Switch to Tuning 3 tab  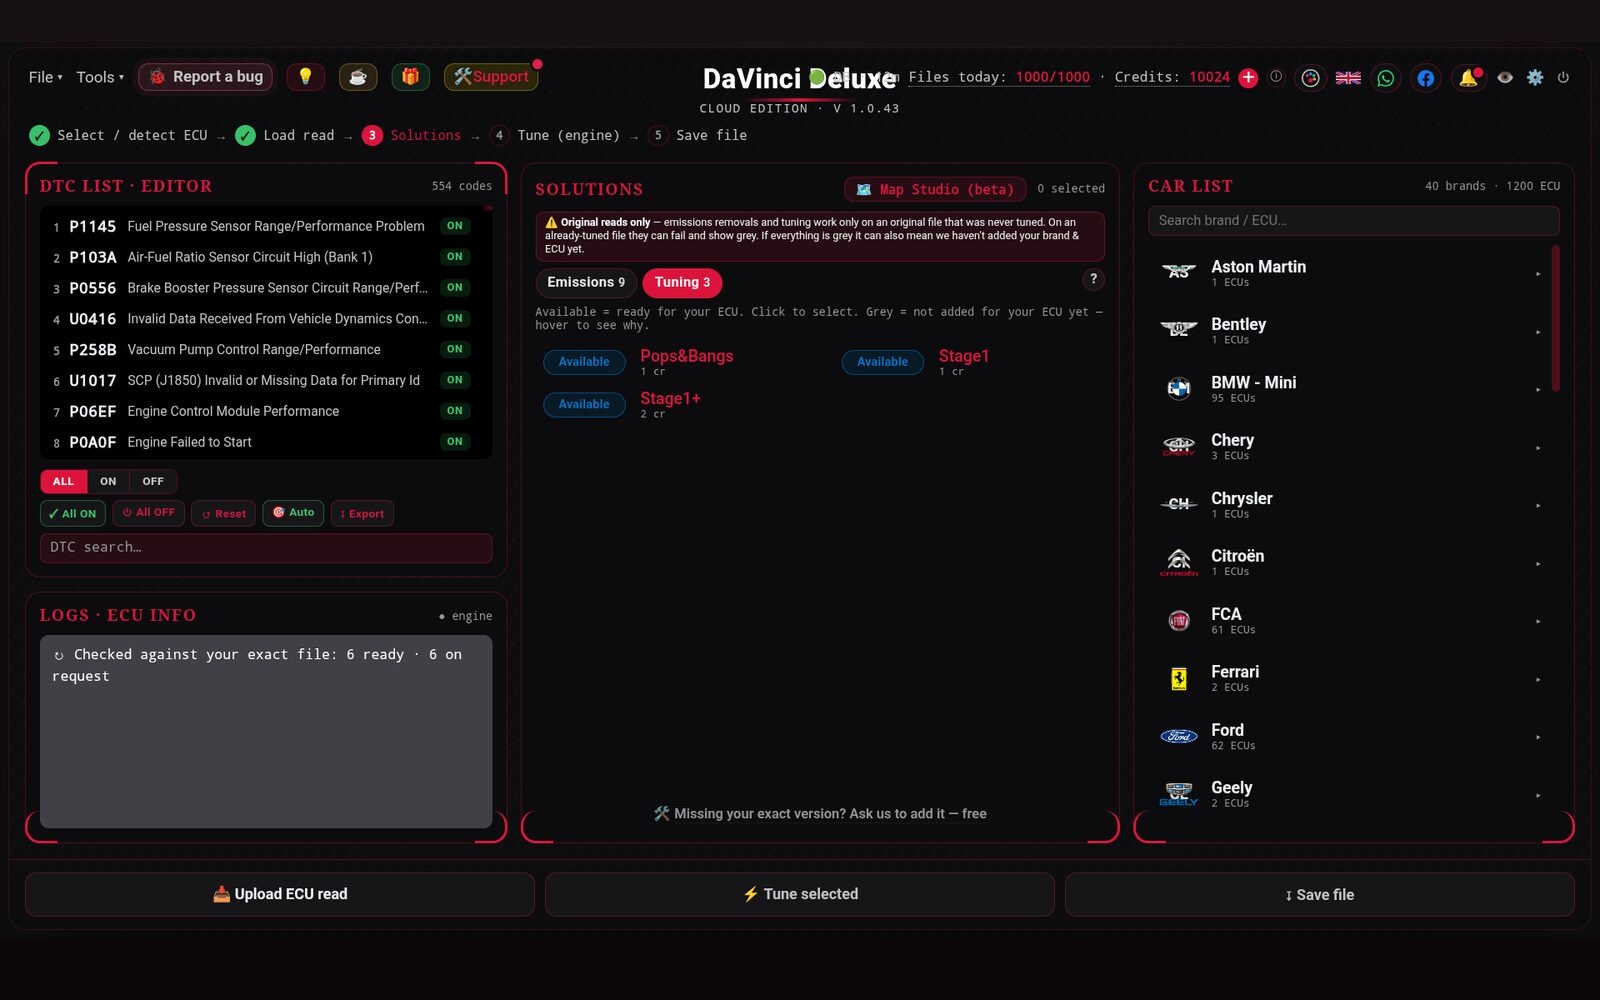click(x=682, y=282)
